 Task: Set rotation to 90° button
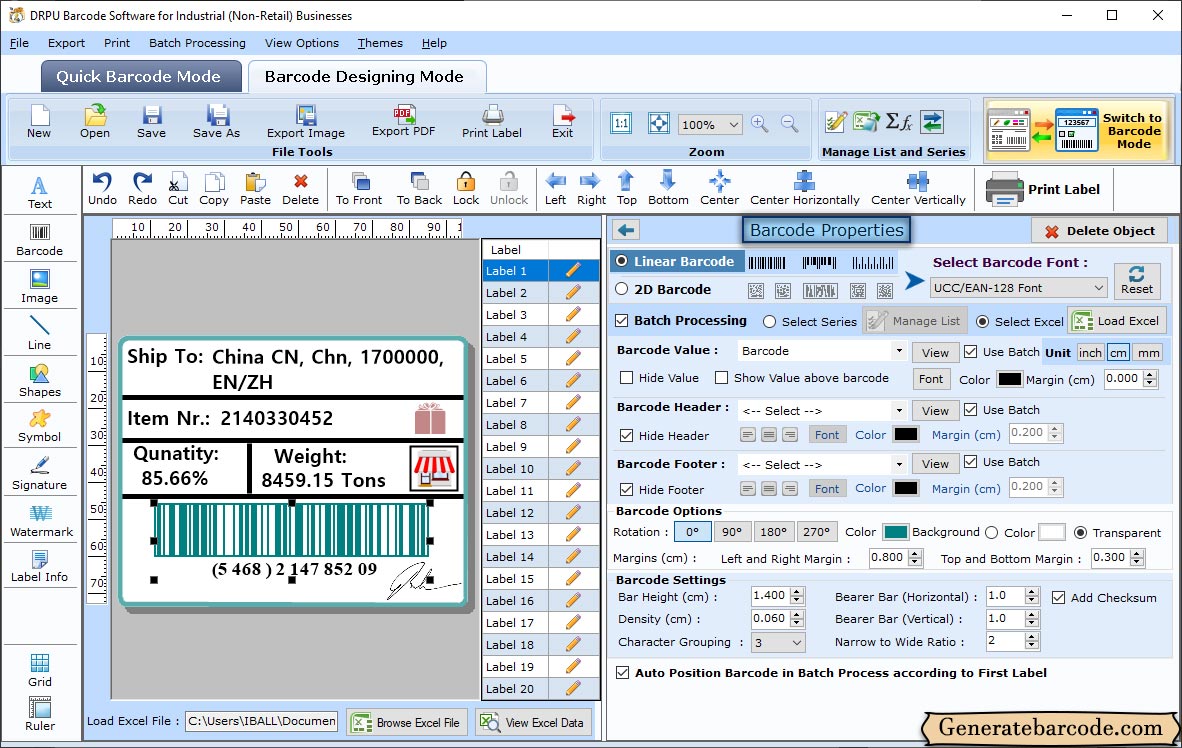point(731,532)
